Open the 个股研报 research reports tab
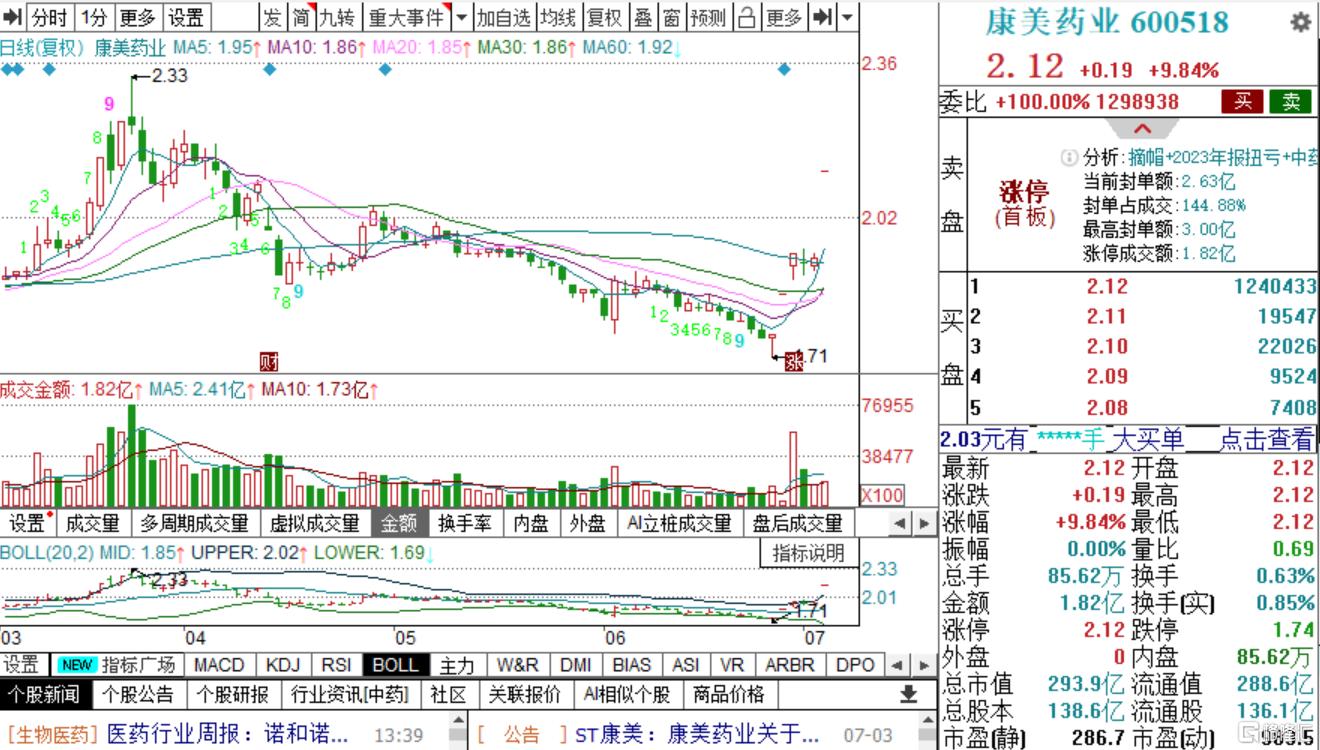Image resolution: width=1320 pixels, height=750 pixels. [232, 694]
